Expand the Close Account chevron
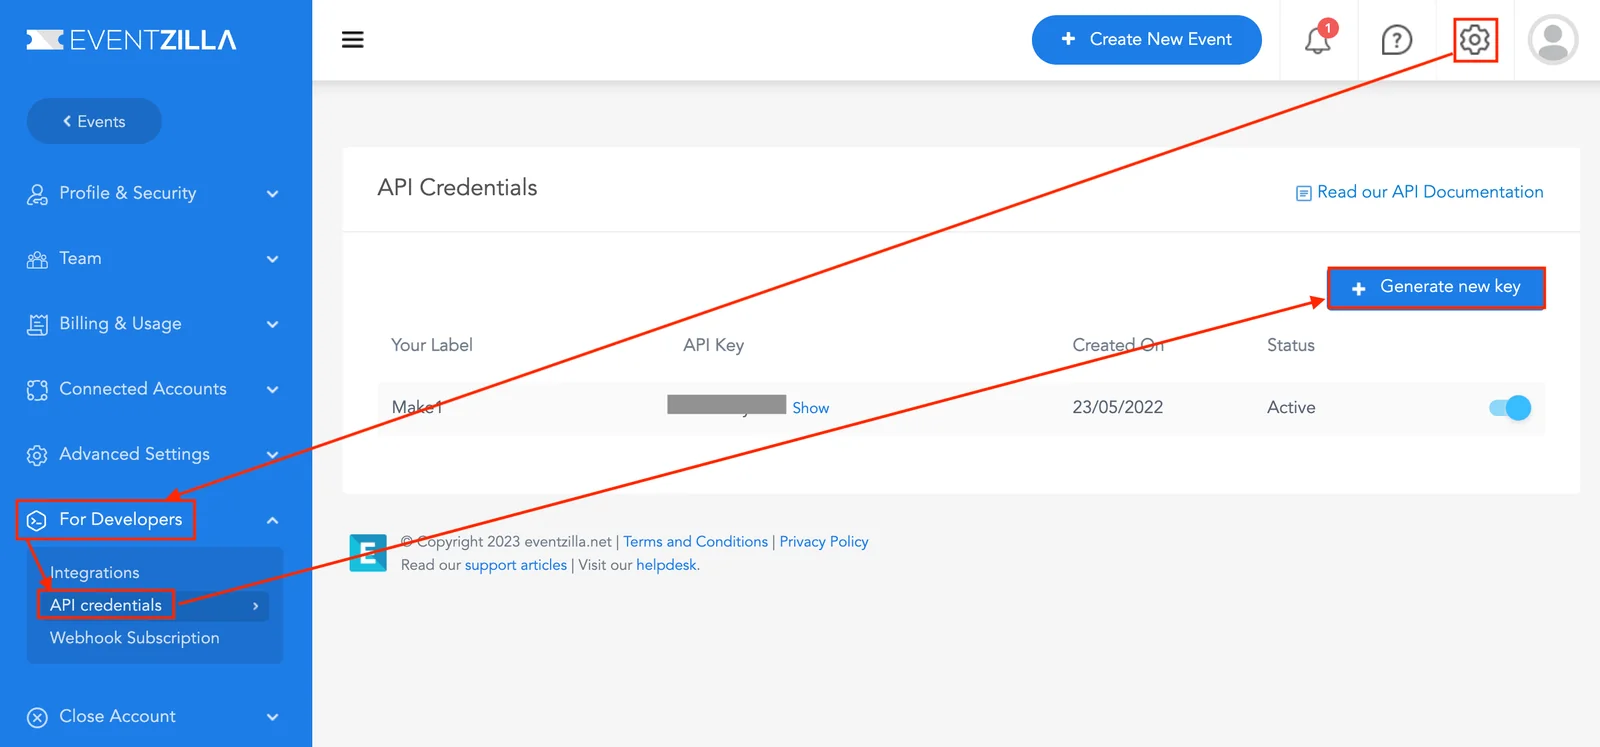Screen dimensions: 1600x747 click(273, 717)
